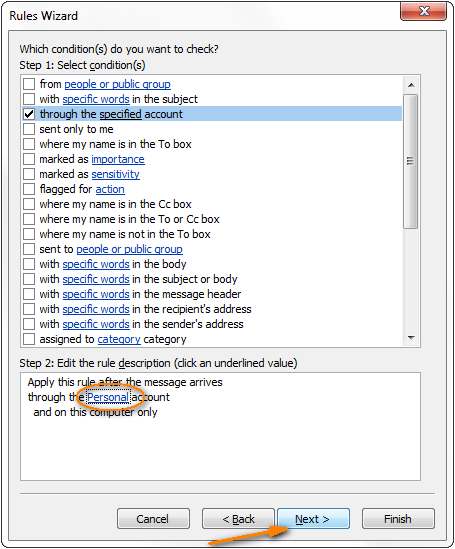Click the conditions list scroll-up arrow
Viewport: 455px width, 549px height.
coord(411,85)
